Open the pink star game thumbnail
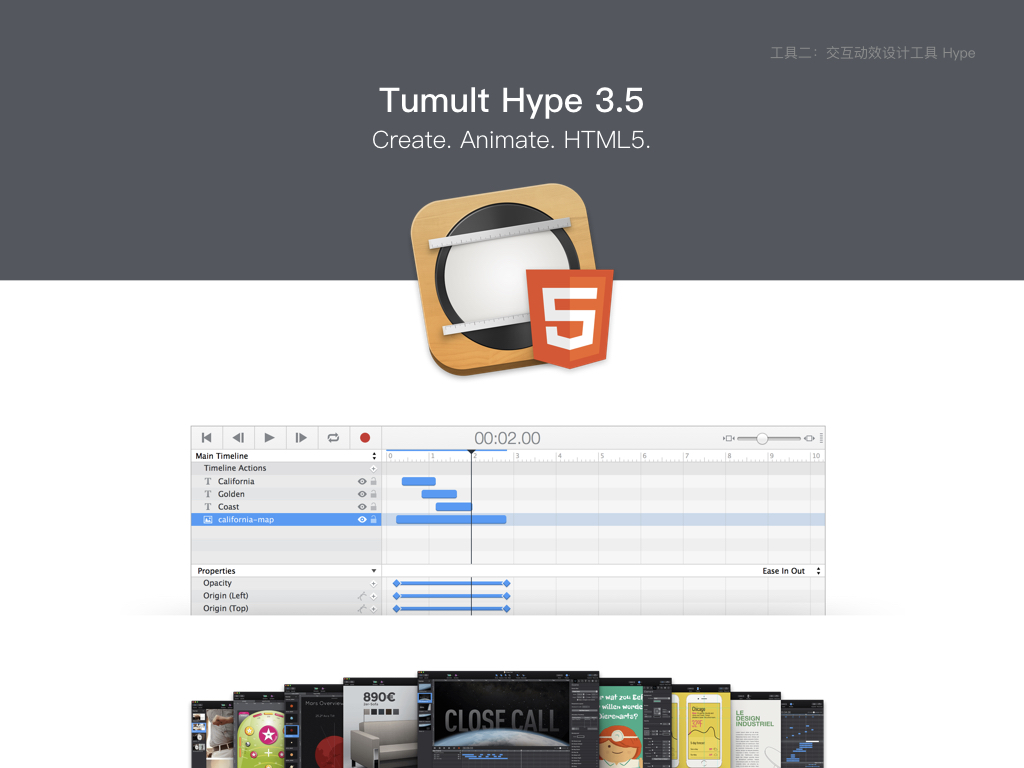Screen dimensions: 1024x768 click(259, 730)
